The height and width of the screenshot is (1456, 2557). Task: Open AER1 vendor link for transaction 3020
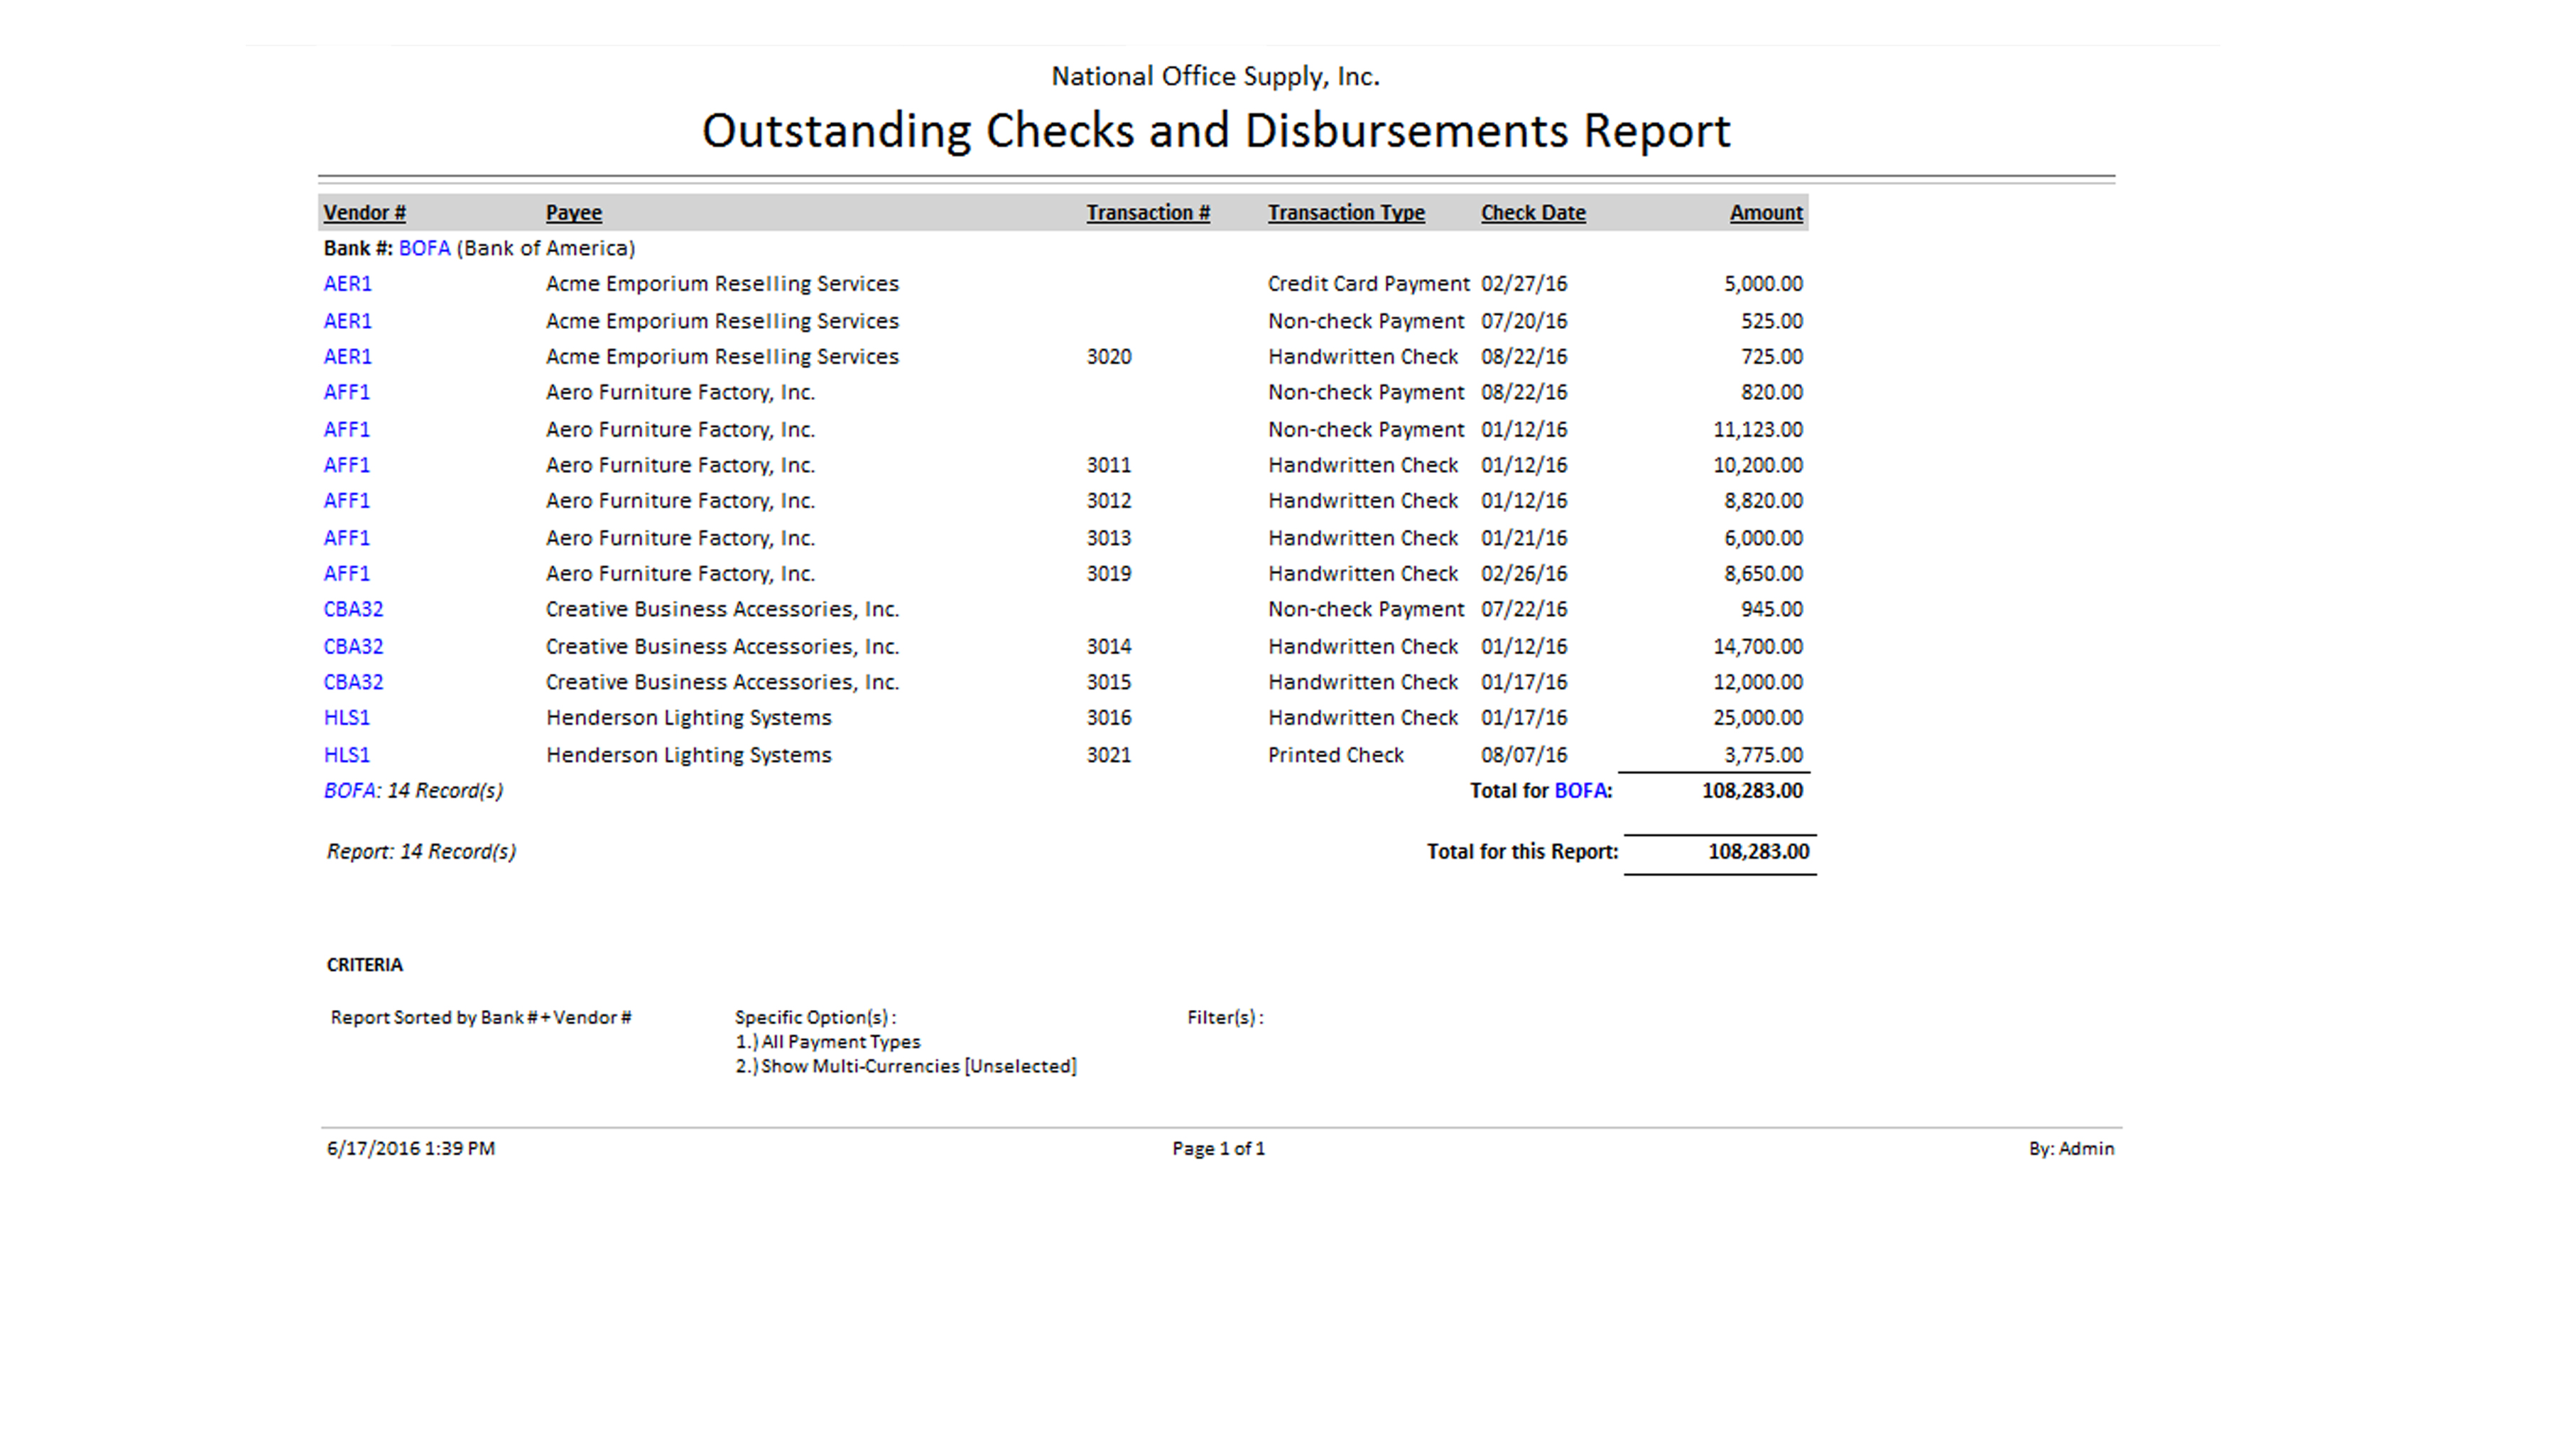tap(347, 357)
